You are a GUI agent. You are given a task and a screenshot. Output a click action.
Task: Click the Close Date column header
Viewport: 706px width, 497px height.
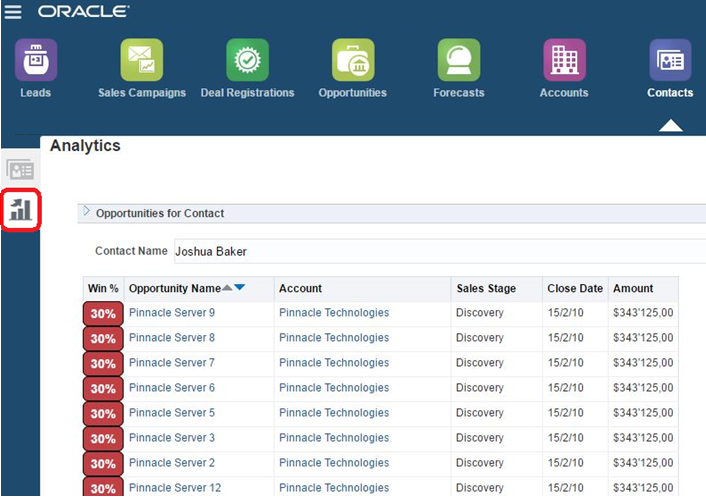575,288
